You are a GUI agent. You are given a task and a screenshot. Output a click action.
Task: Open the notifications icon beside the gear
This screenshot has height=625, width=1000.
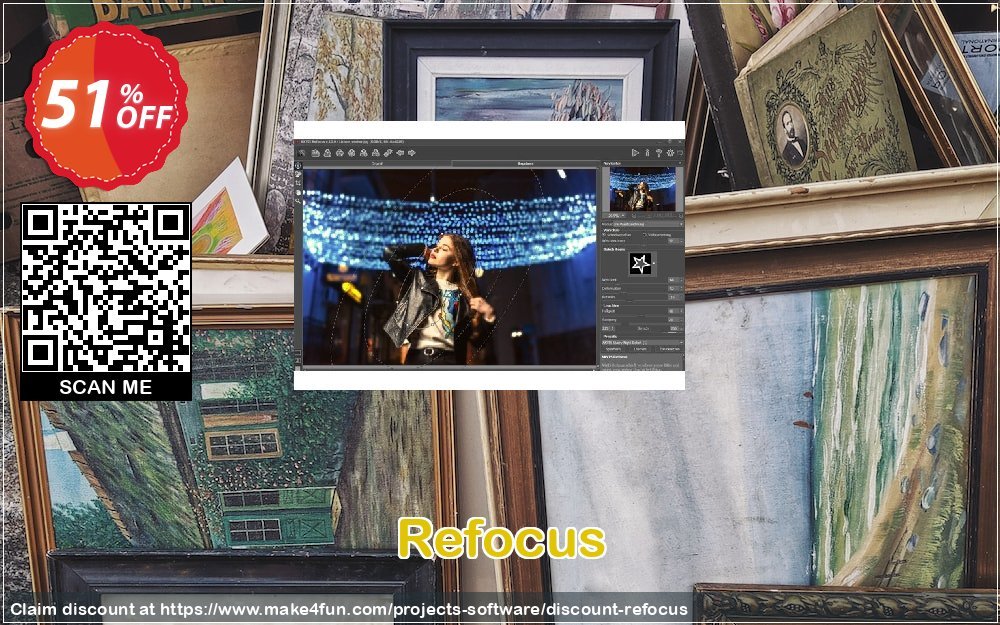(680, 152)
